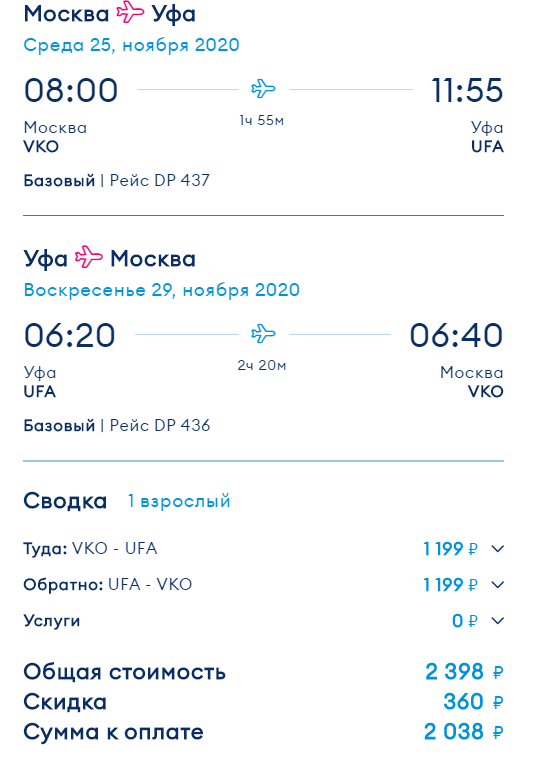Expand the Услуги price row
This screenshot has width=534, height=760.
pos(498,620)
